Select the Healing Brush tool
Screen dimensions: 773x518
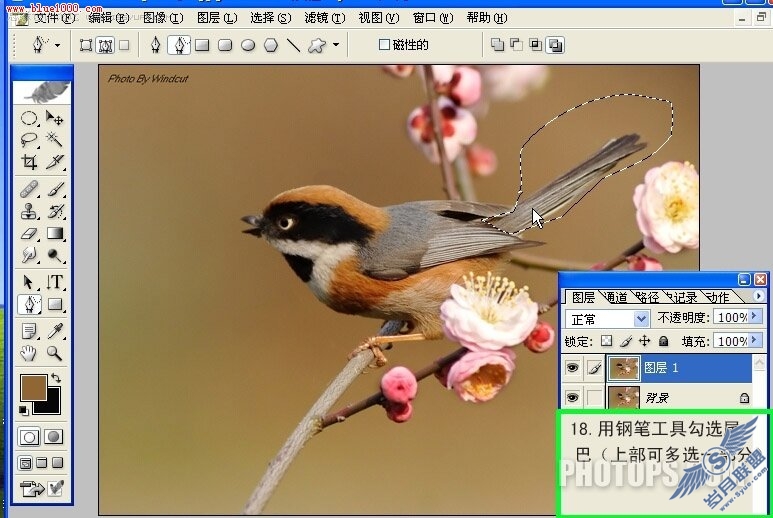[29, 189]
